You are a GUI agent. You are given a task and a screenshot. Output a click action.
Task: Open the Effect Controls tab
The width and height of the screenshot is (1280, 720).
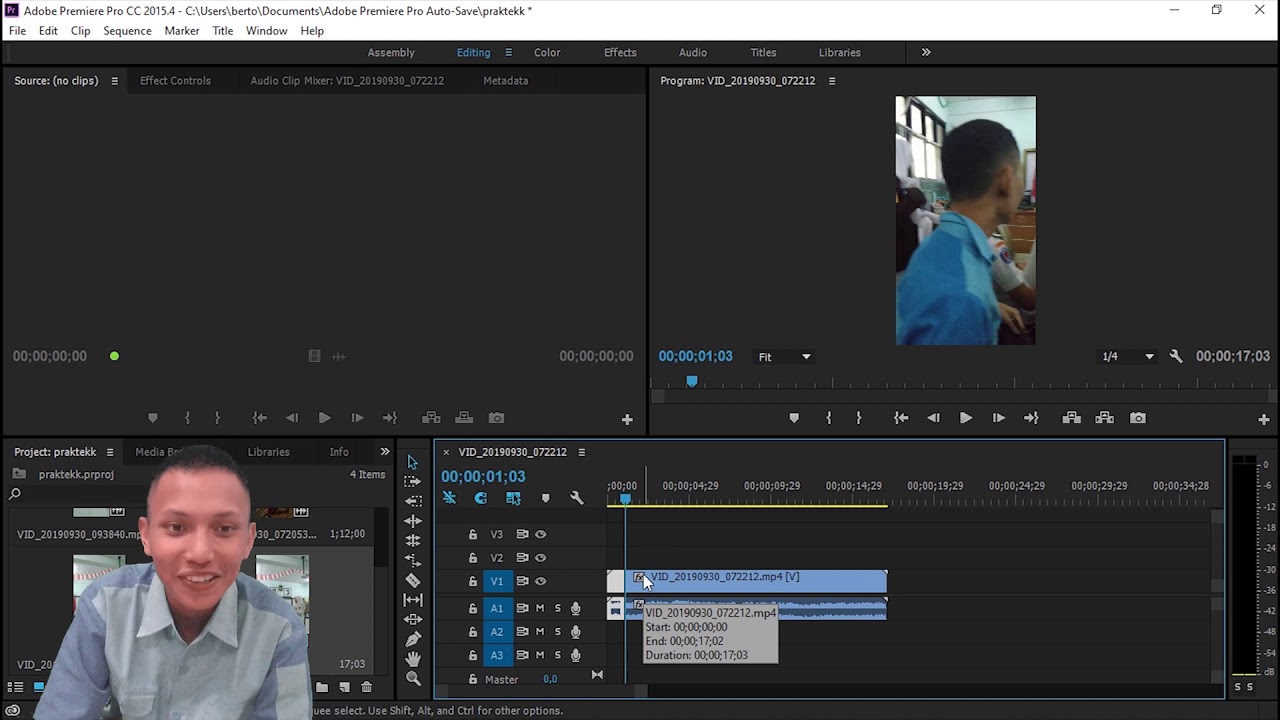point(175,81)
